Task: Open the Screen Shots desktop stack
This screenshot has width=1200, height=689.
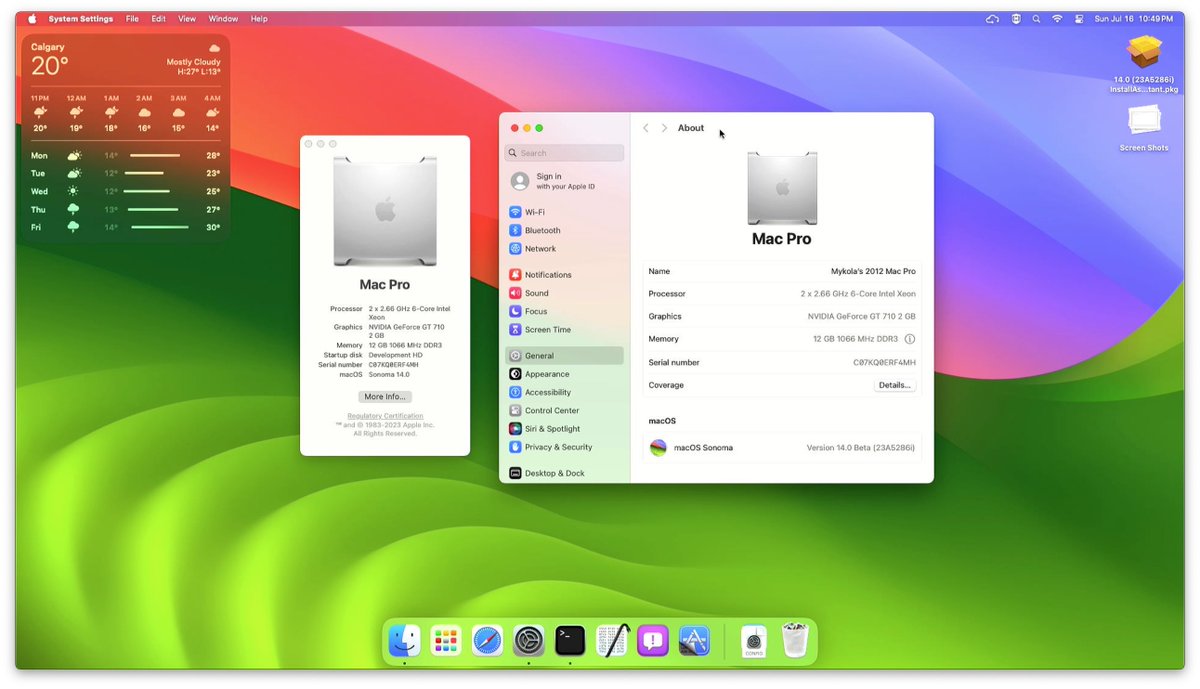Action: (1144, 128)
